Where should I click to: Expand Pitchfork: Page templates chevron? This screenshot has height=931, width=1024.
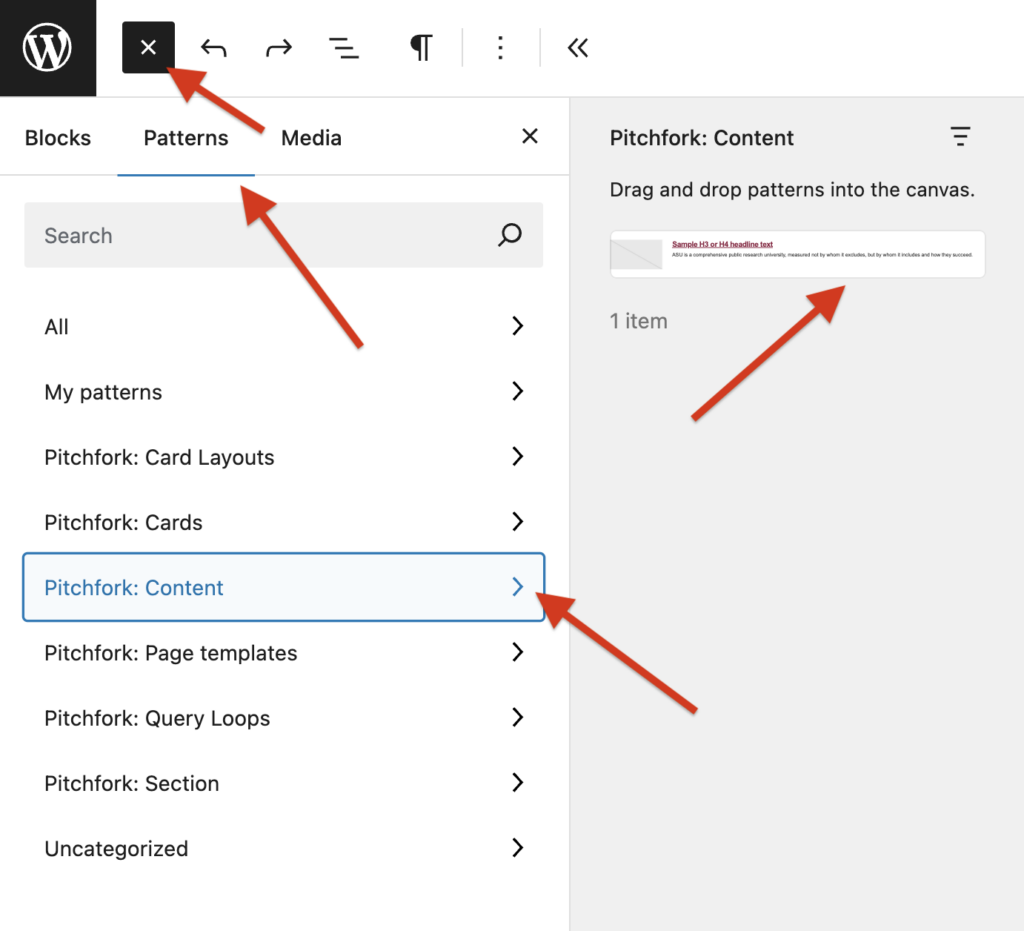(x=517, y=652)
